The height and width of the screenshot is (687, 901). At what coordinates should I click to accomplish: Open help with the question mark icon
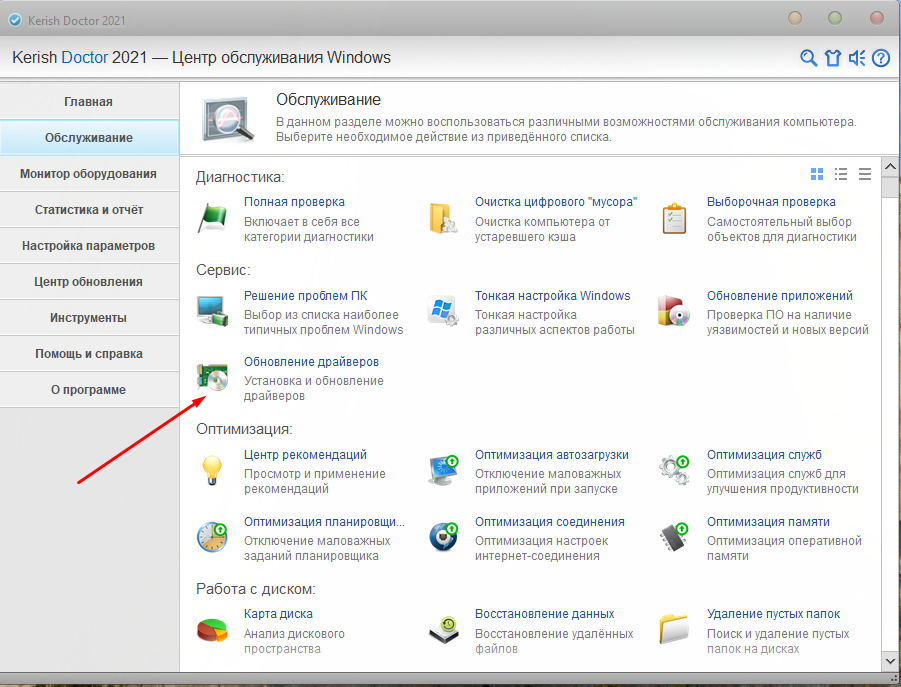pos(881,57)
